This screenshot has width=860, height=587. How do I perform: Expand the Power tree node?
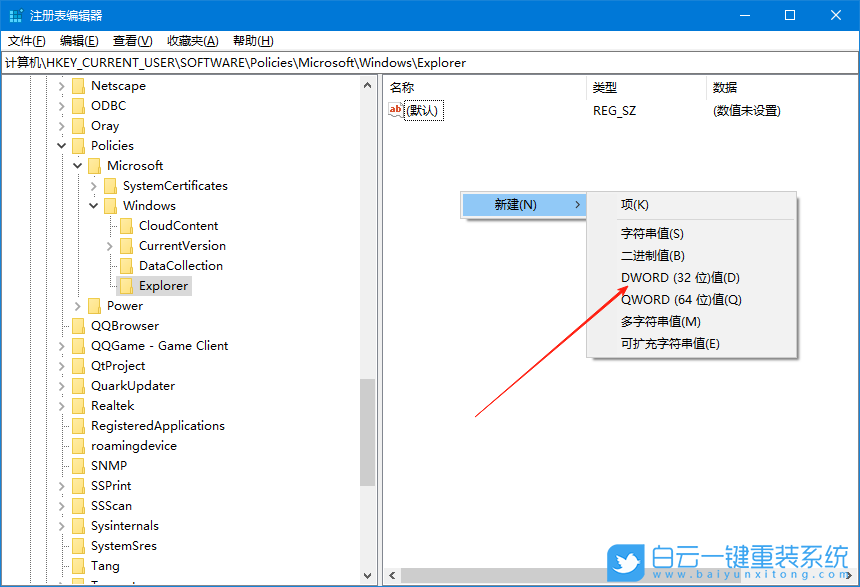coord(78,305)
